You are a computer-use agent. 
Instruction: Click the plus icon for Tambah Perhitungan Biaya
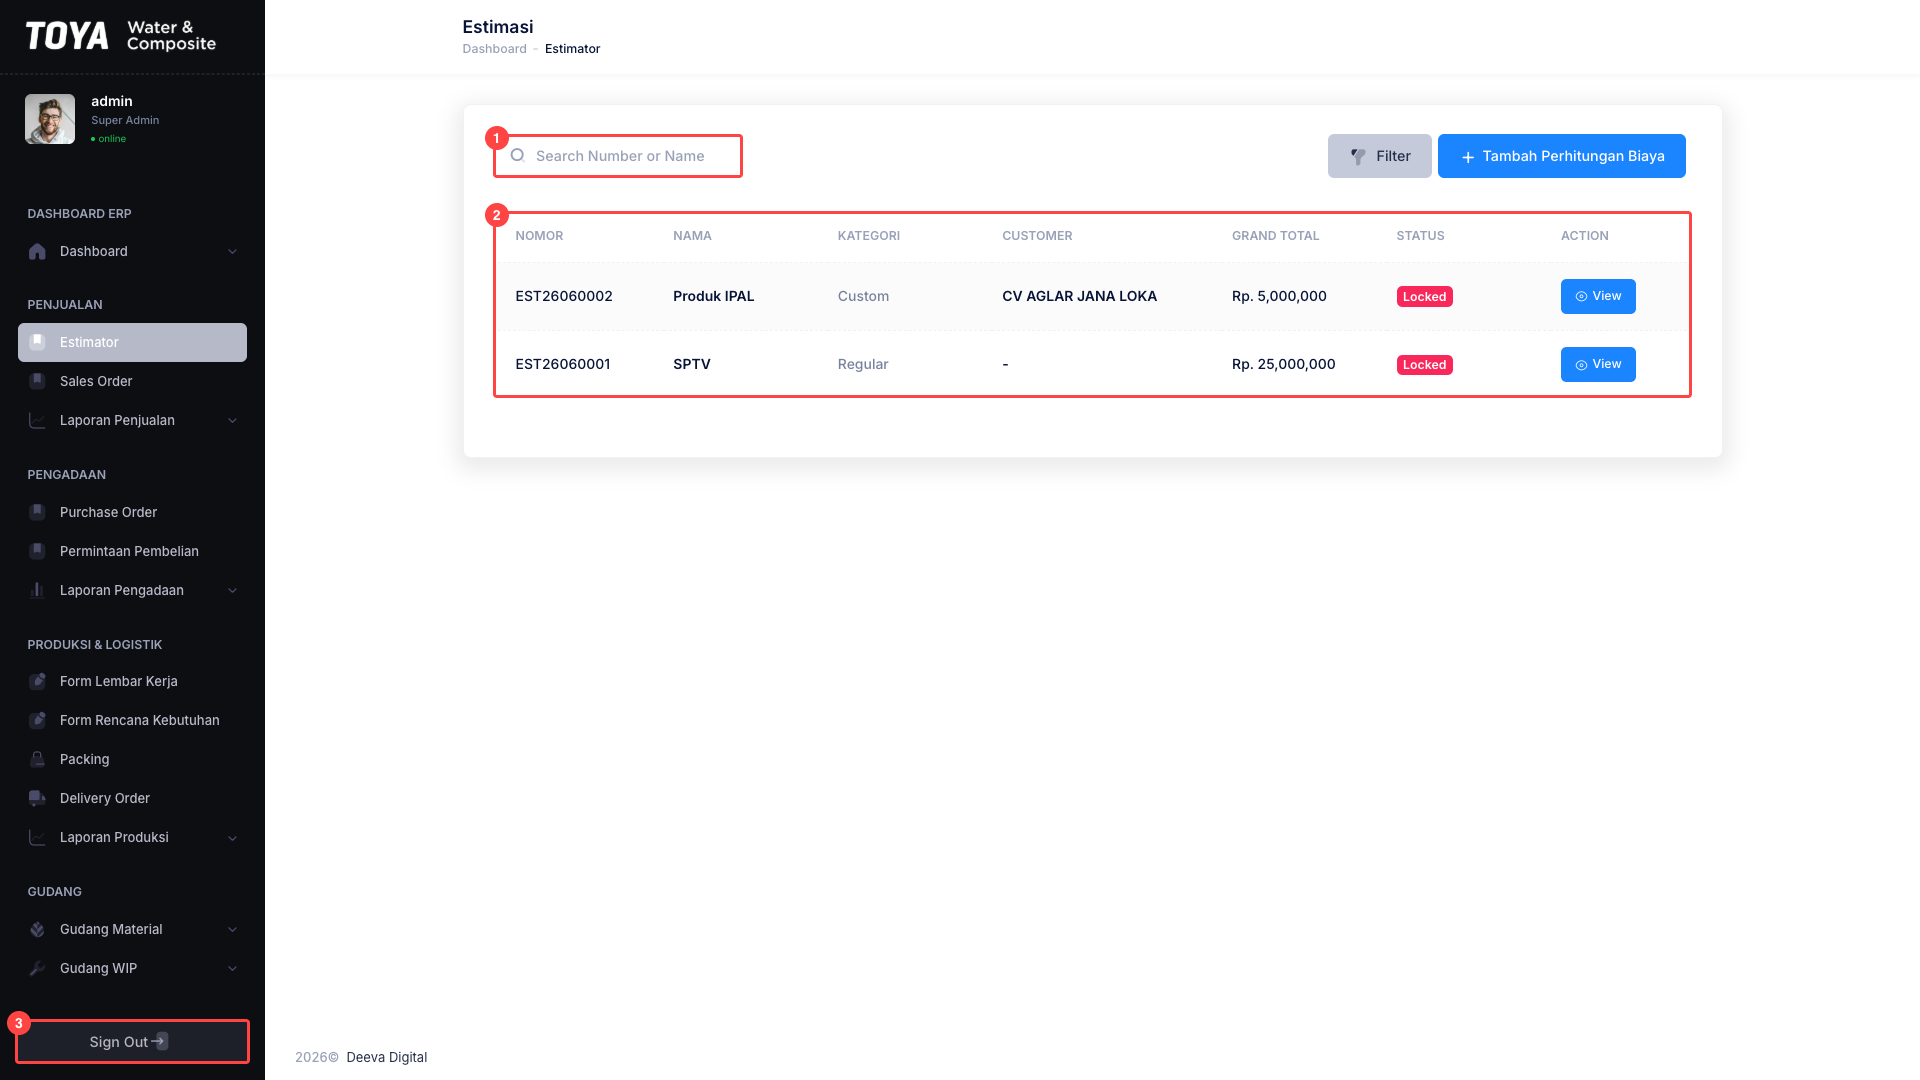coord(1468,157)
